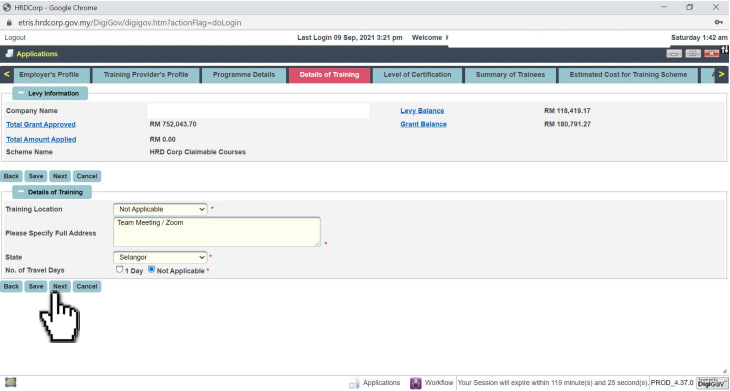Click upper Cancel button below Levy Information
The height and width of the screenshot is (391, 730).
(x=87, y=176)
